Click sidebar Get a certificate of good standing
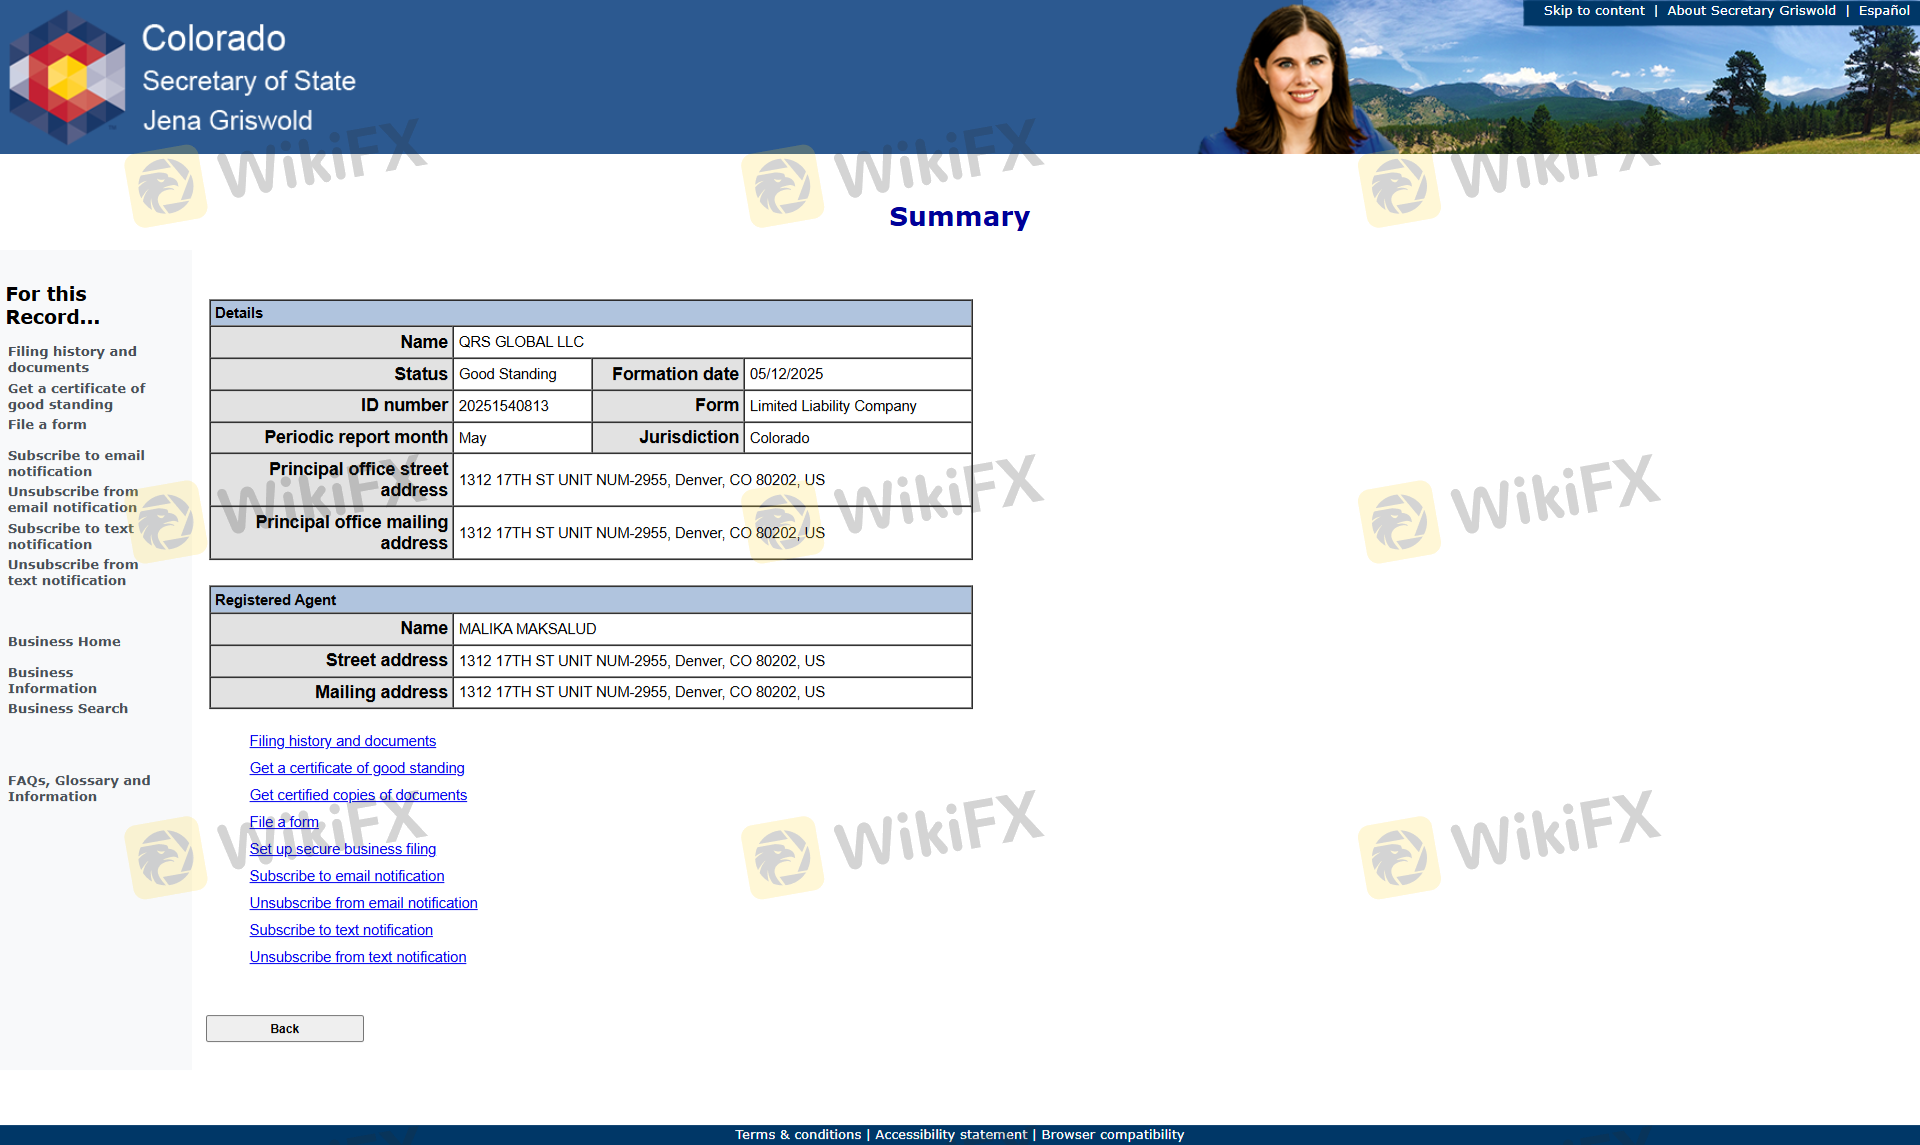The image size is (1920, 1145). [x=76, y=396]
